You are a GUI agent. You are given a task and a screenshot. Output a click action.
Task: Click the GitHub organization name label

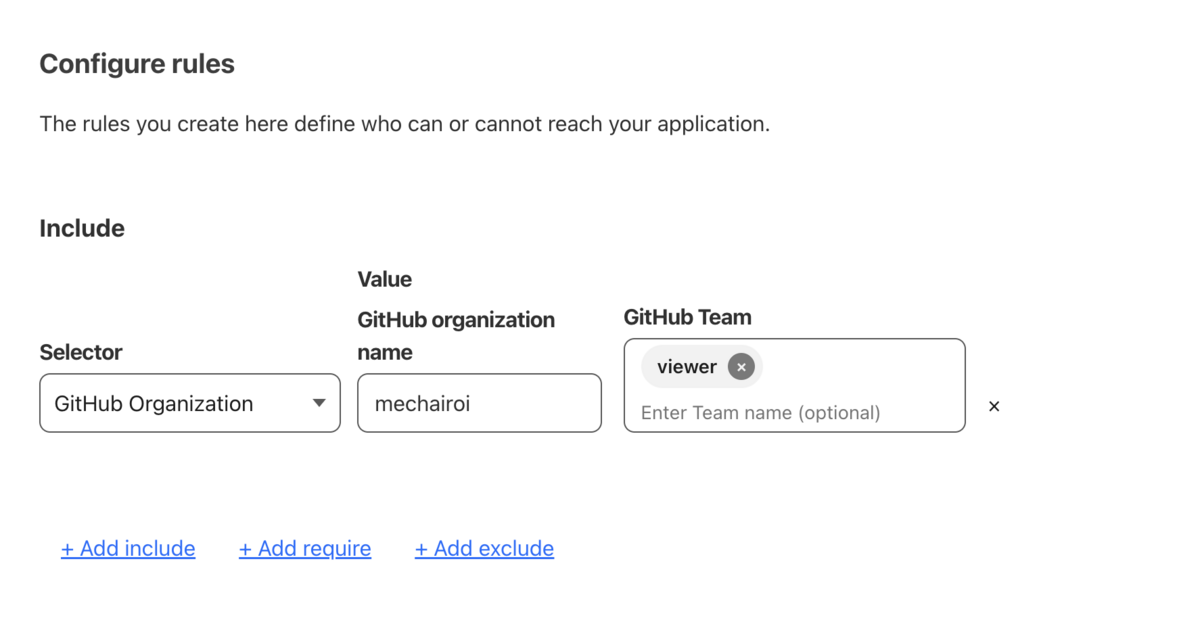click(x=456, y=336)
